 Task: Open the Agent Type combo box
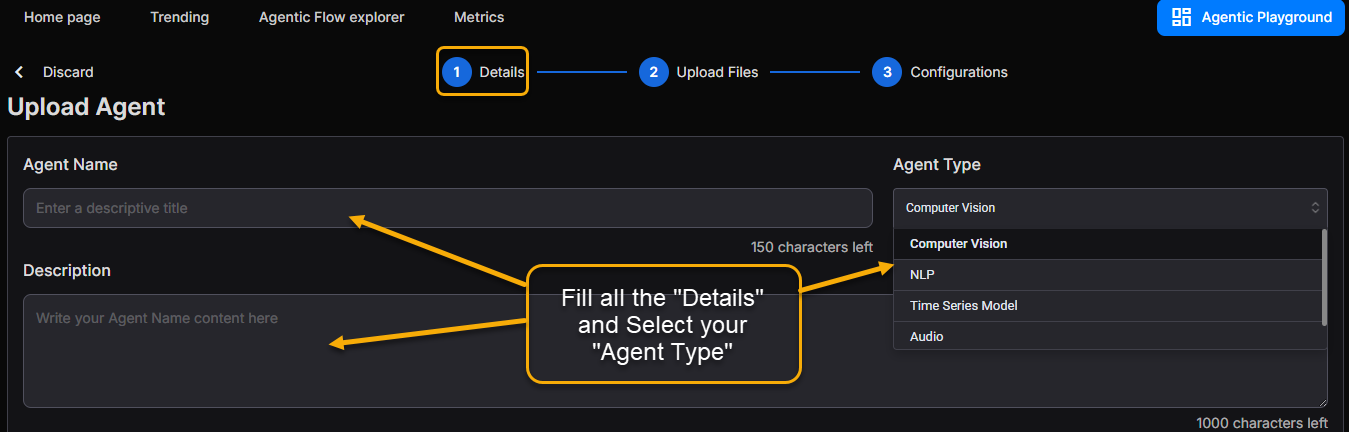click(x=1100, y=208)
